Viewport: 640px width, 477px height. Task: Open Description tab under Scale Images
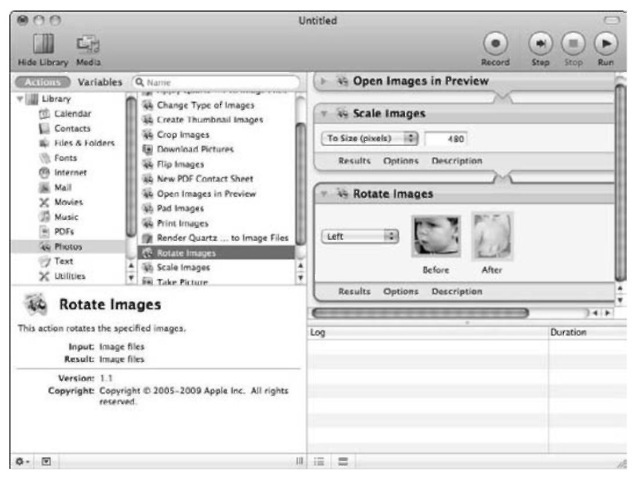pyautogui.click(x=457, y=161)
